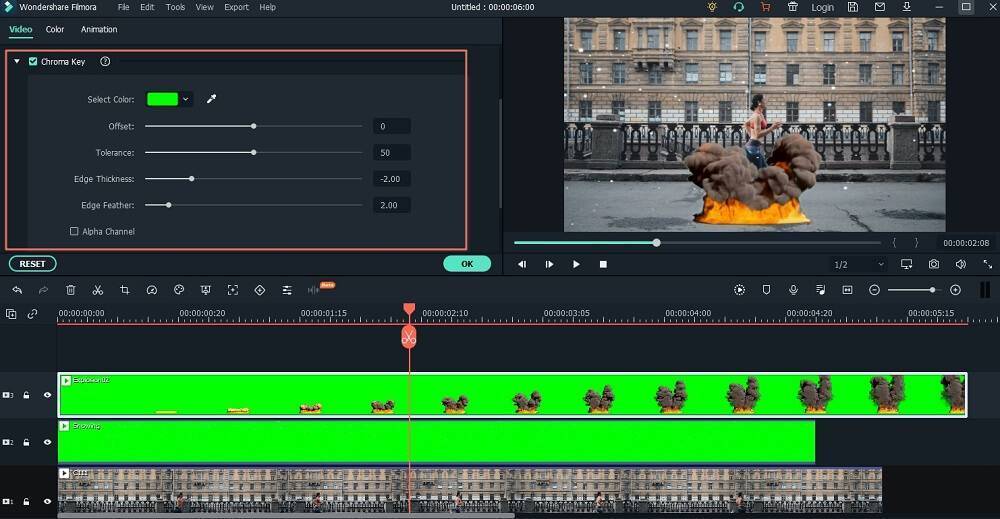Add a marker using the shield icon

[766, 290]
